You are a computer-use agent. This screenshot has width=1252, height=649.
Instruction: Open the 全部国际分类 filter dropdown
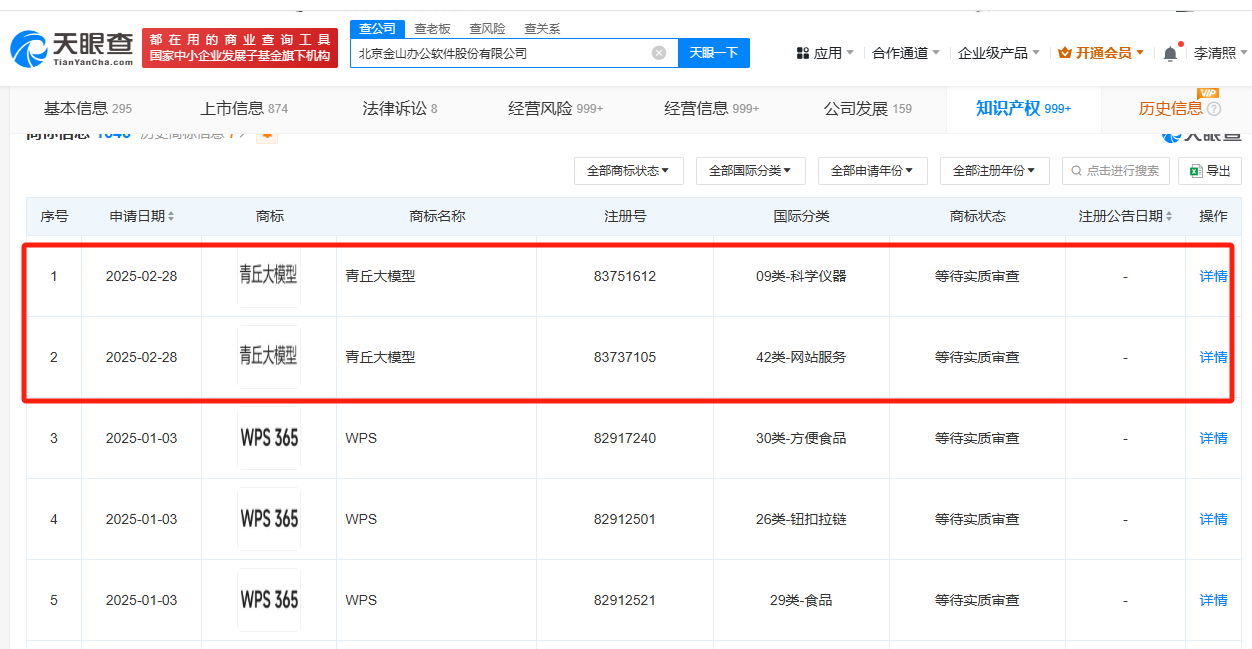click(x=751, y=171)
